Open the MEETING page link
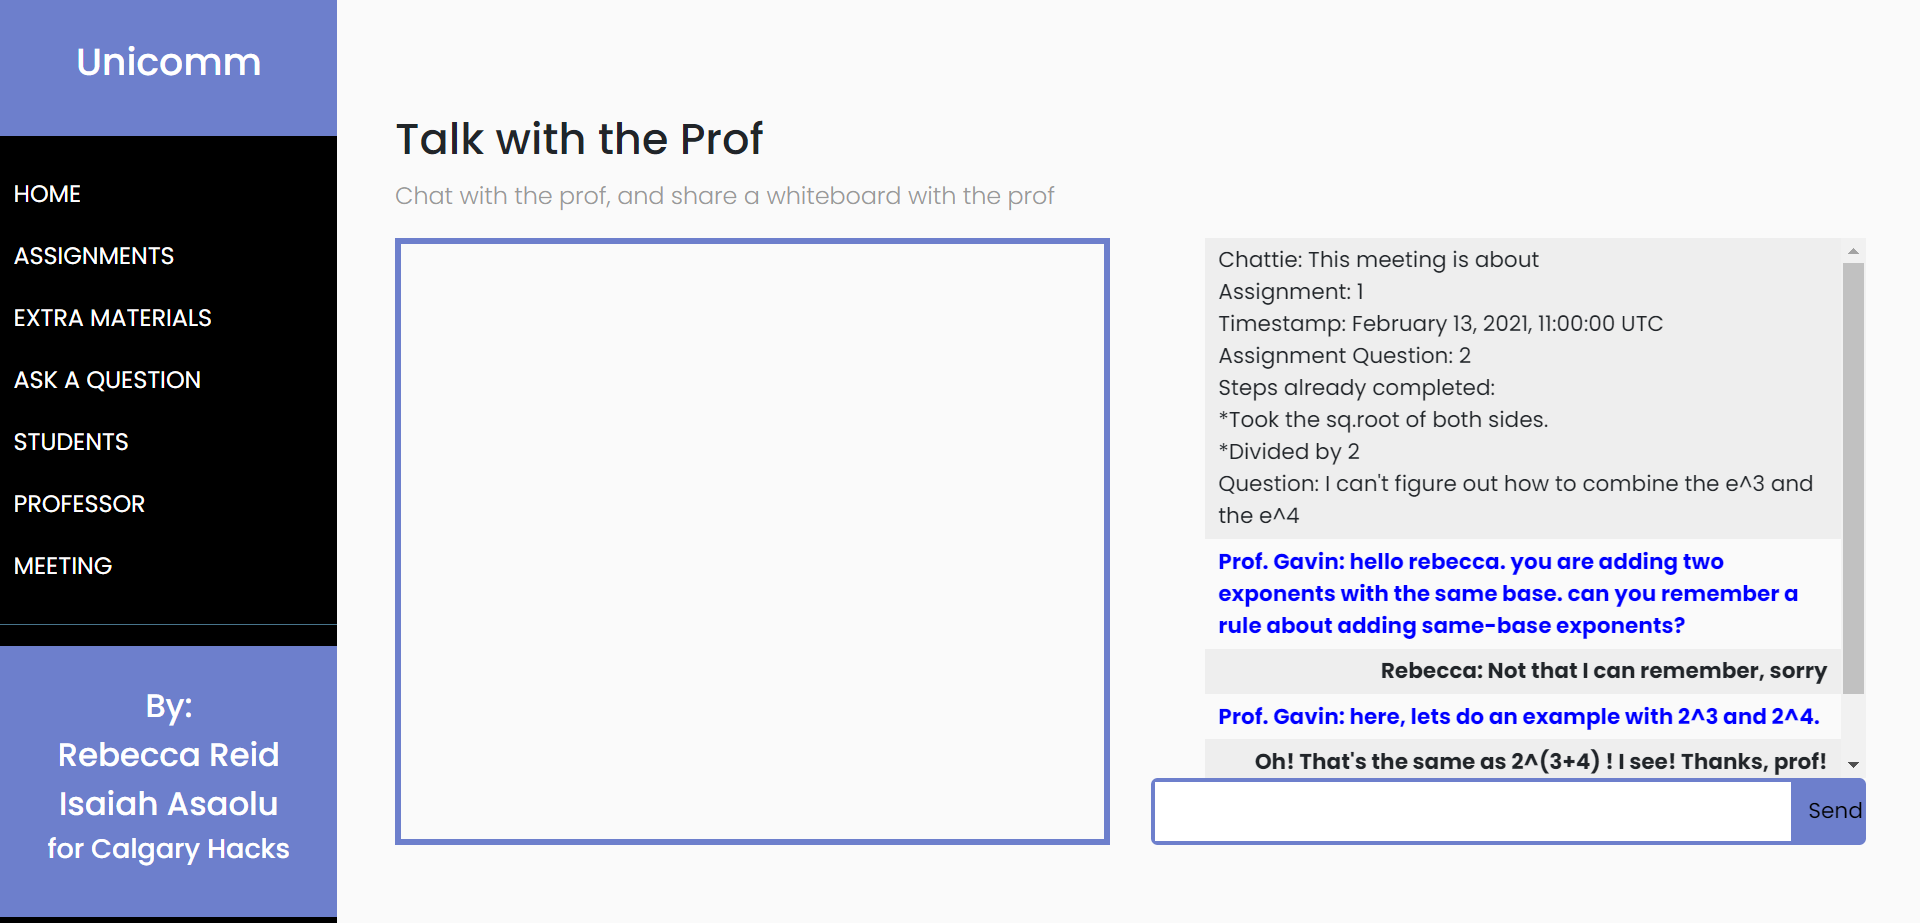Screen dimensions: 1920x923 [63, 566]
